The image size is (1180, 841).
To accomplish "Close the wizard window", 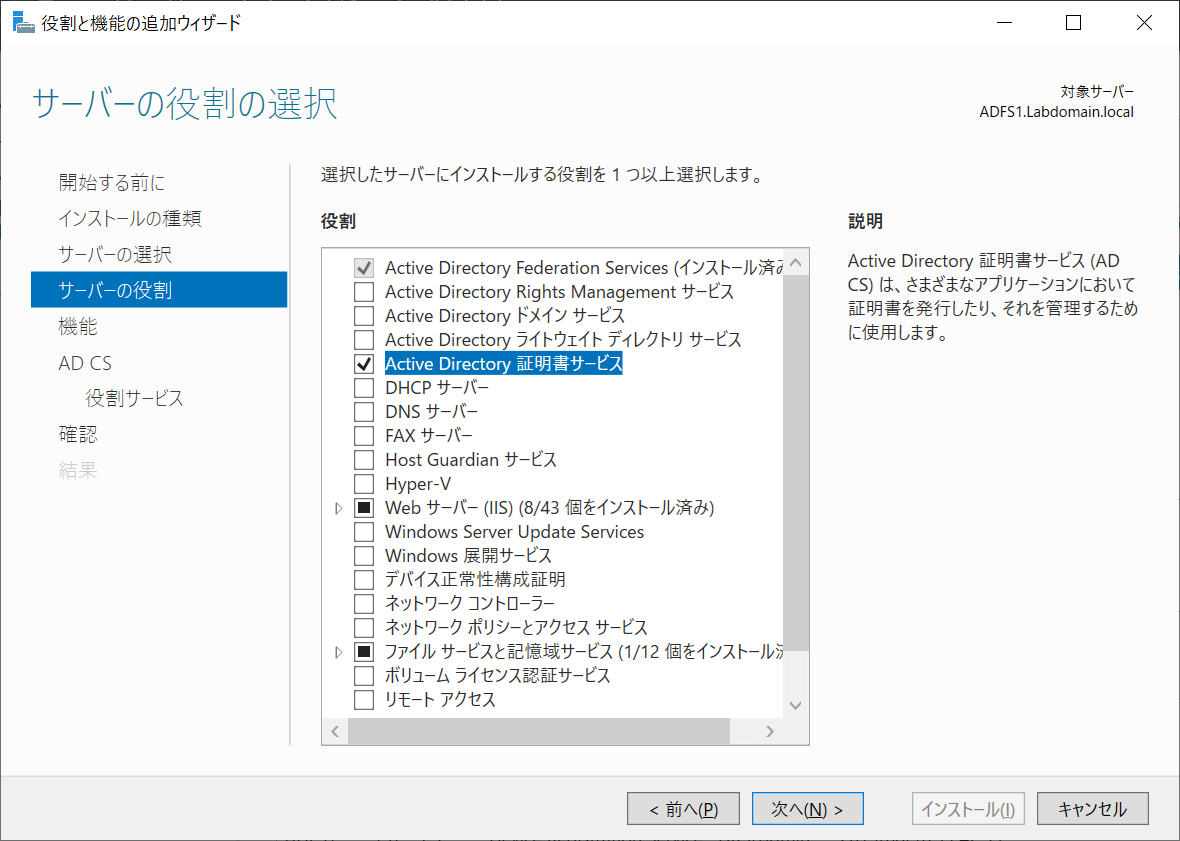I will (x=1144, y=23).
